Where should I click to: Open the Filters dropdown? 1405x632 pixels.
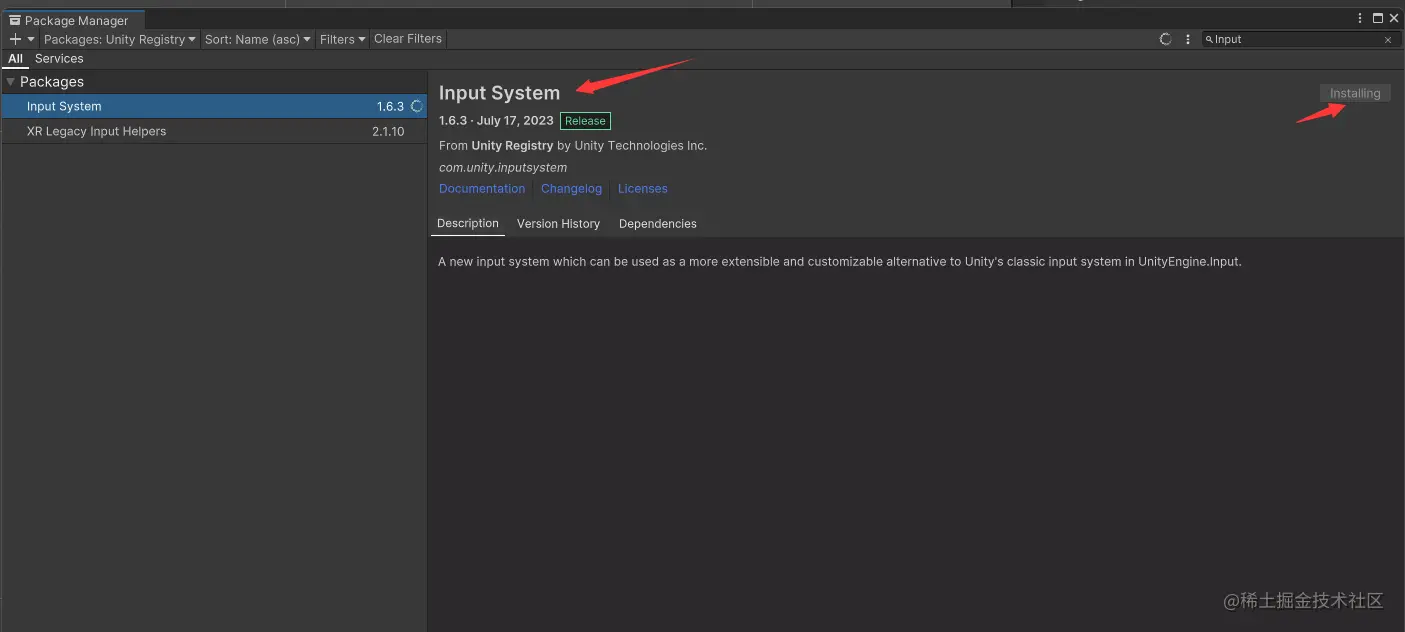tap(343, 39)
